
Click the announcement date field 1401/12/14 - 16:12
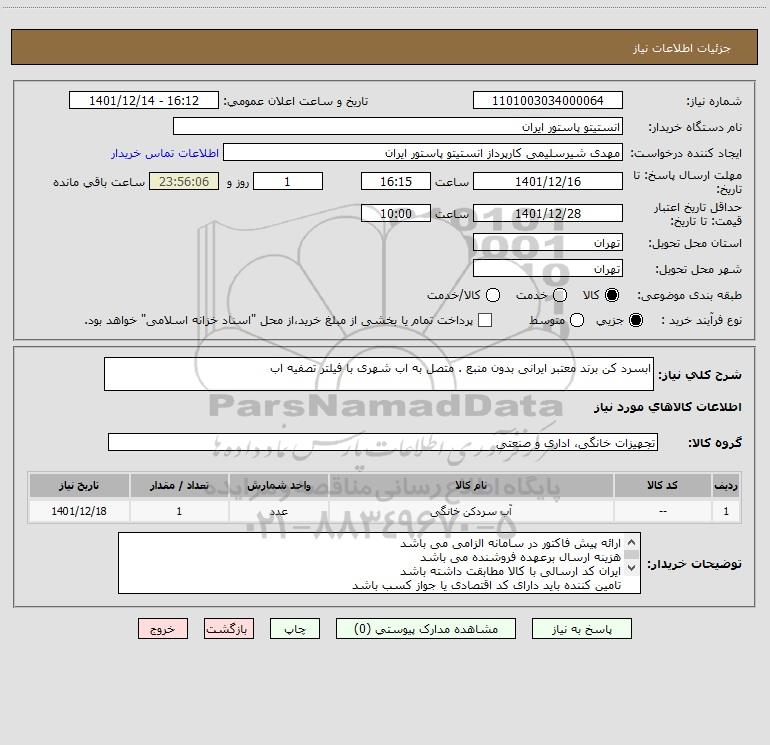point(144,100)
